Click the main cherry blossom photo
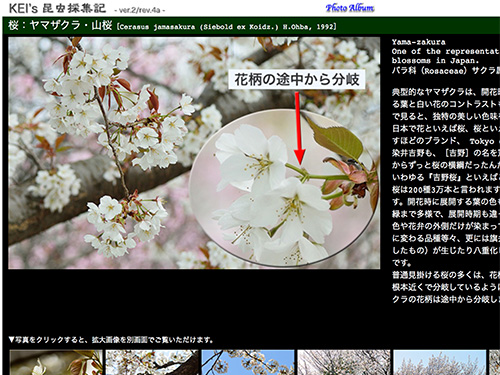Screen dimensions: 500x375 click(x=194, y=153)
